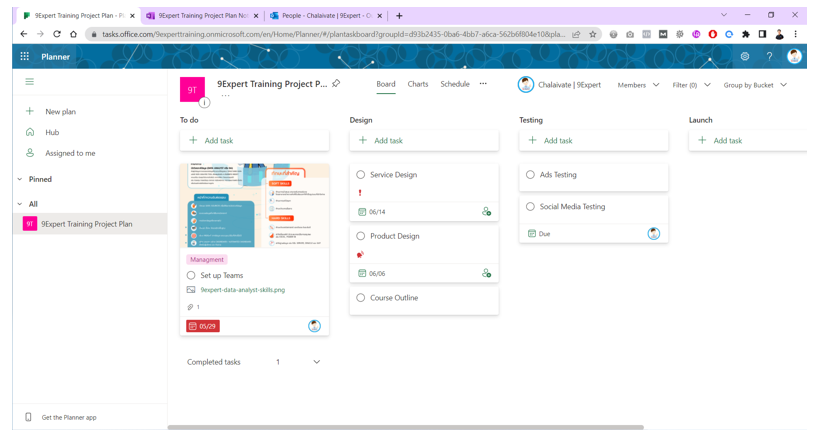The image size is (825, 439).
Task: Click the attachment count paperclip icon
Action: click(x=190, y=307)
